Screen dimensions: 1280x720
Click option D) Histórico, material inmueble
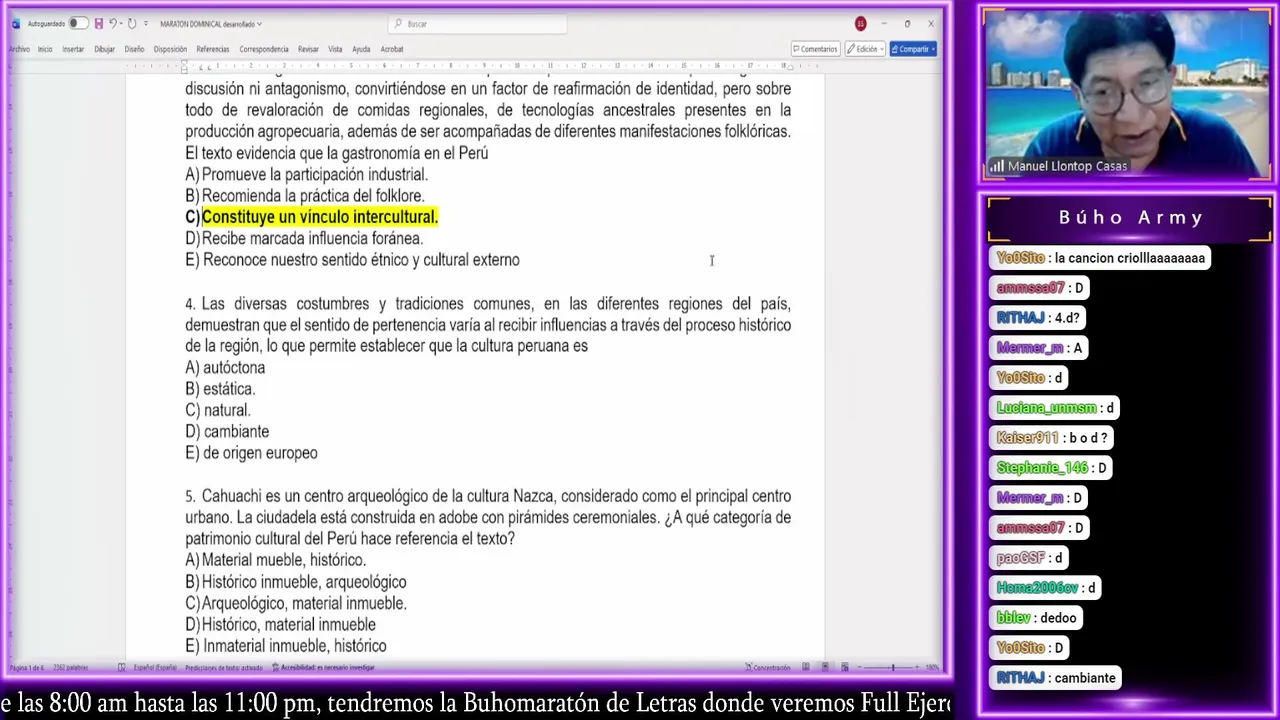coord(280,625)
